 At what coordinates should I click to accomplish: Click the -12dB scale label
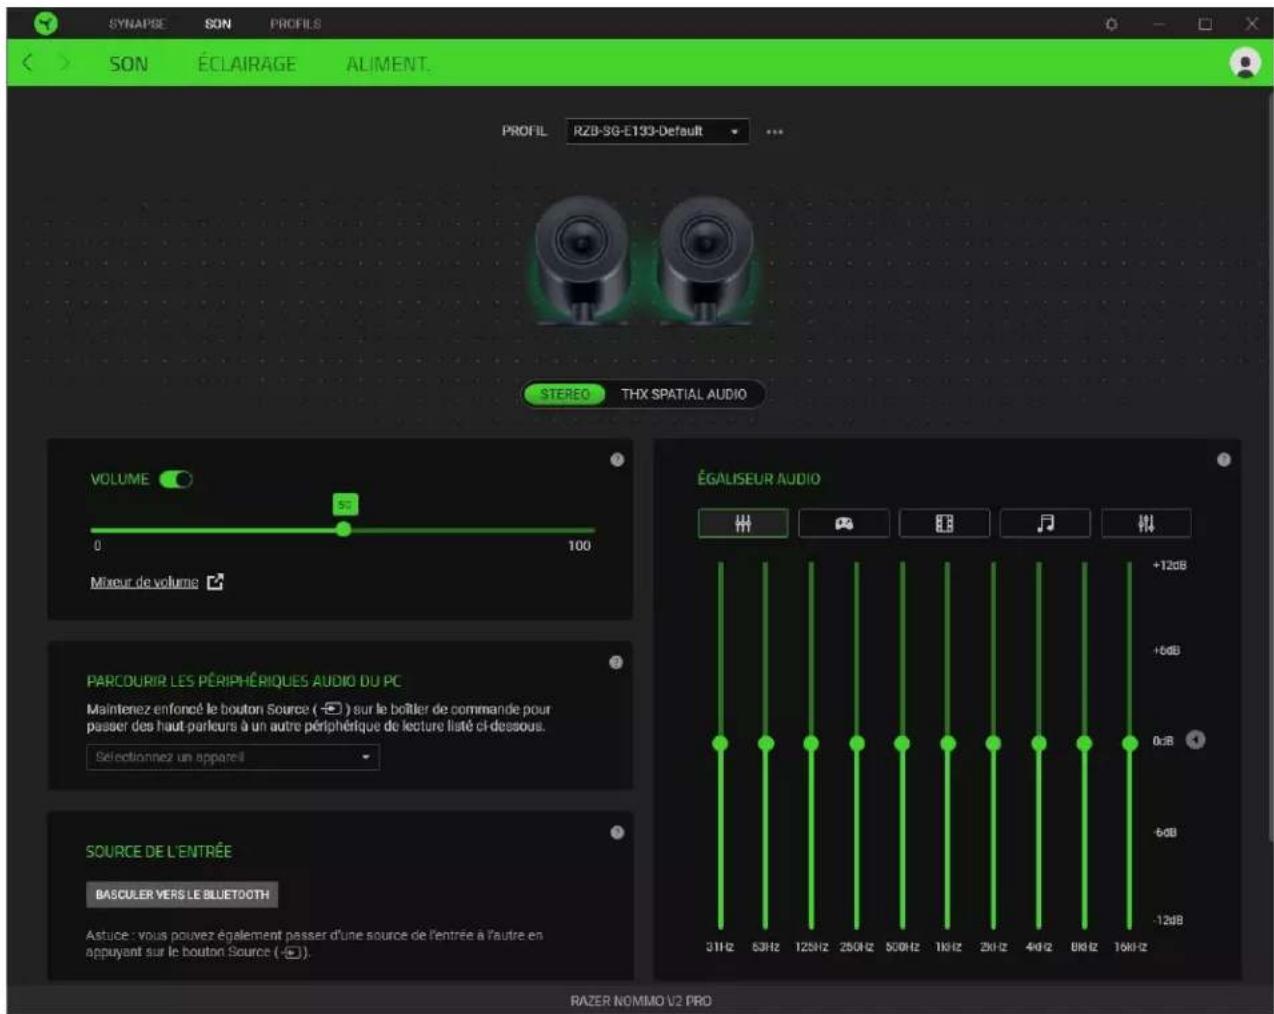pos(1168,920)
